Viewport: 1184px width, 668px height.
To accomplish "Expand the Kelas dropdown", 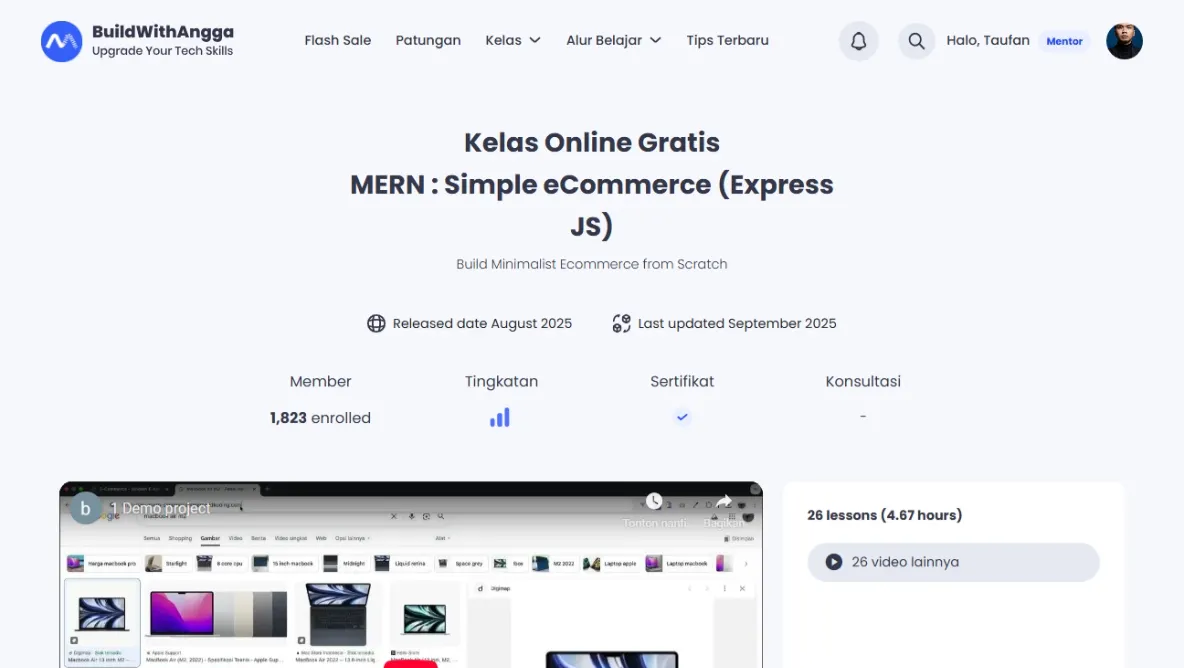I will click(512, 41).
